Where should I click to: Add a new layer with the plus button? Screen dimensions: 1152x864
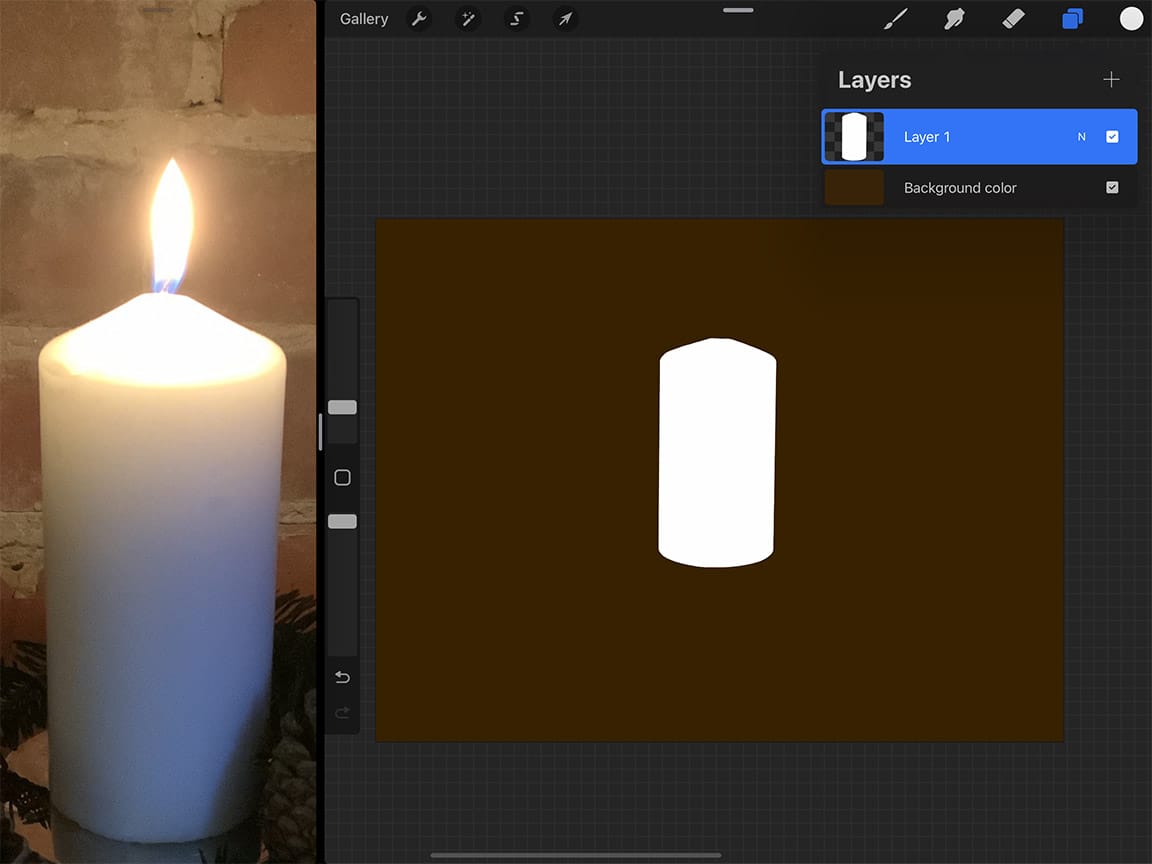click(1111, 79)
